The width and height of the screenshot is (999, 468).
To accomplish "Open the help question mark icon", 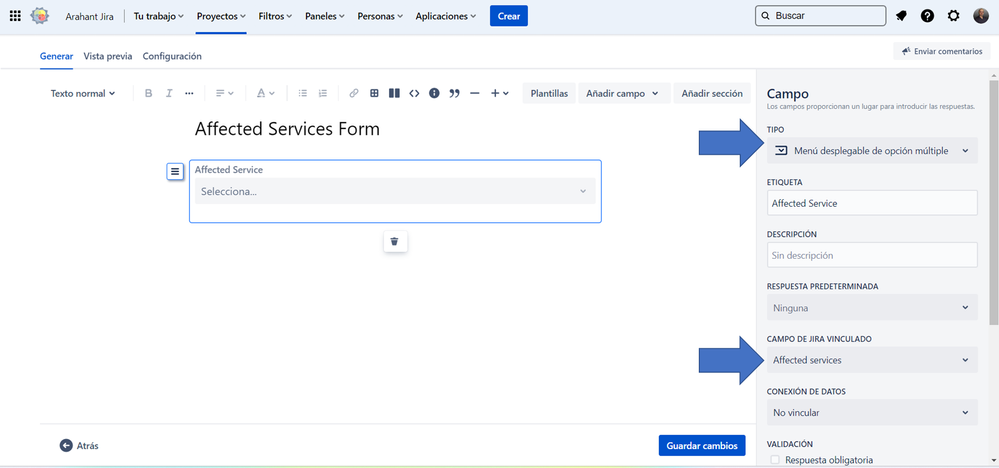I will (x=927, y=16).
